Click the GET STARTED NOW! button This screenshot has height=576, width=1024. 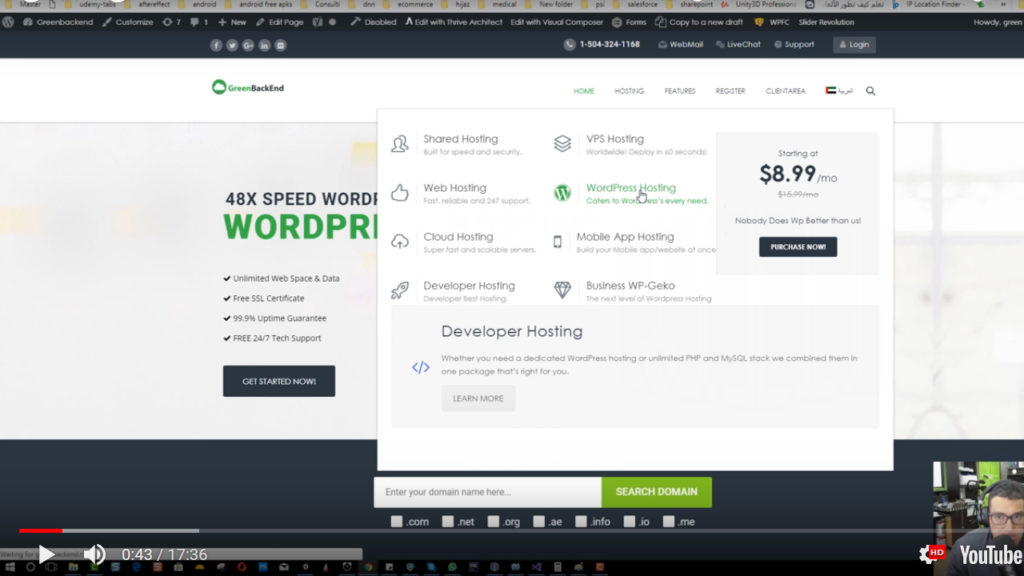[279, 381]
